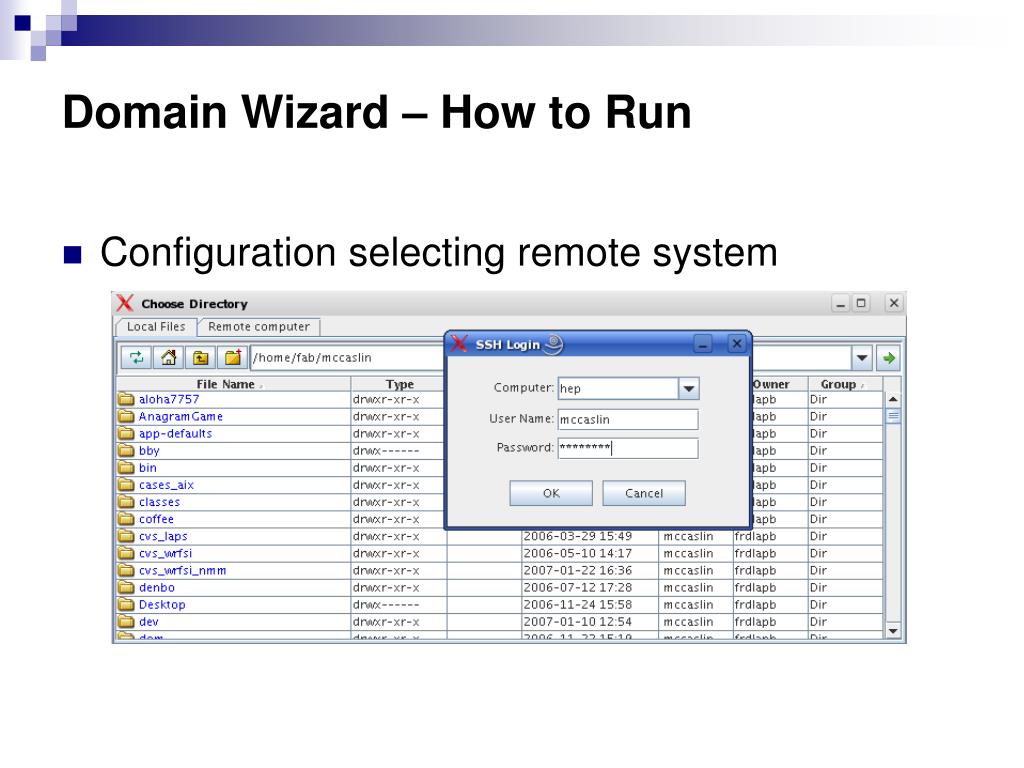Click folder icon beside cvs_laps

[126, 536]
